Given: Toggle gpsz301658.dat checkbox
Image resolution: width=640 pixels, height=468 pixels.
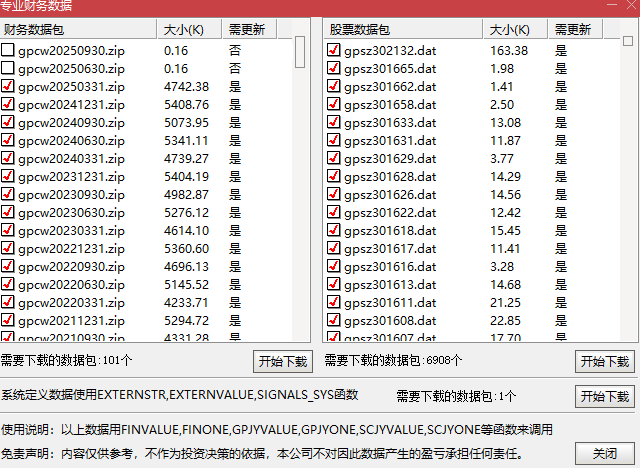Looking at the screenshot, I should click(x=333, y=104).
